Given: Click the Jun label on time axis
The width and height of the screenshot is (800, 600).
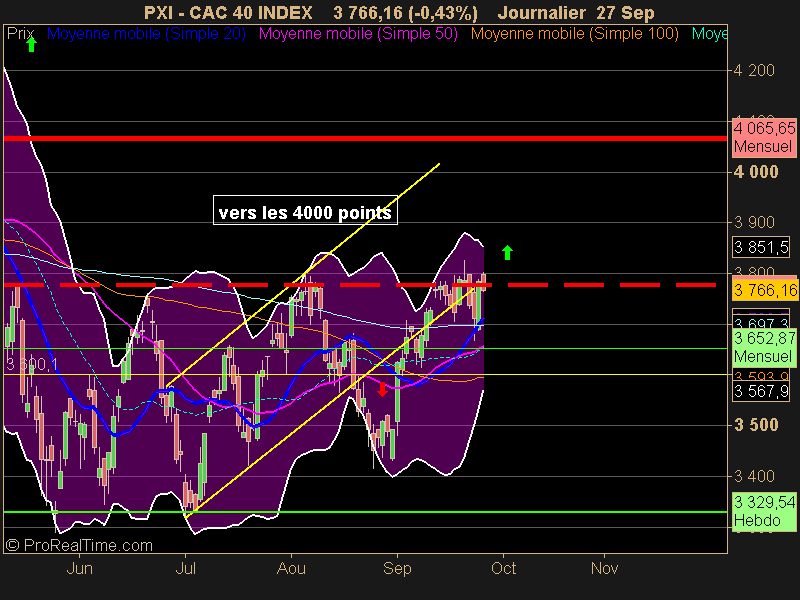Looking at the screenshot, I should coord(80,568).
